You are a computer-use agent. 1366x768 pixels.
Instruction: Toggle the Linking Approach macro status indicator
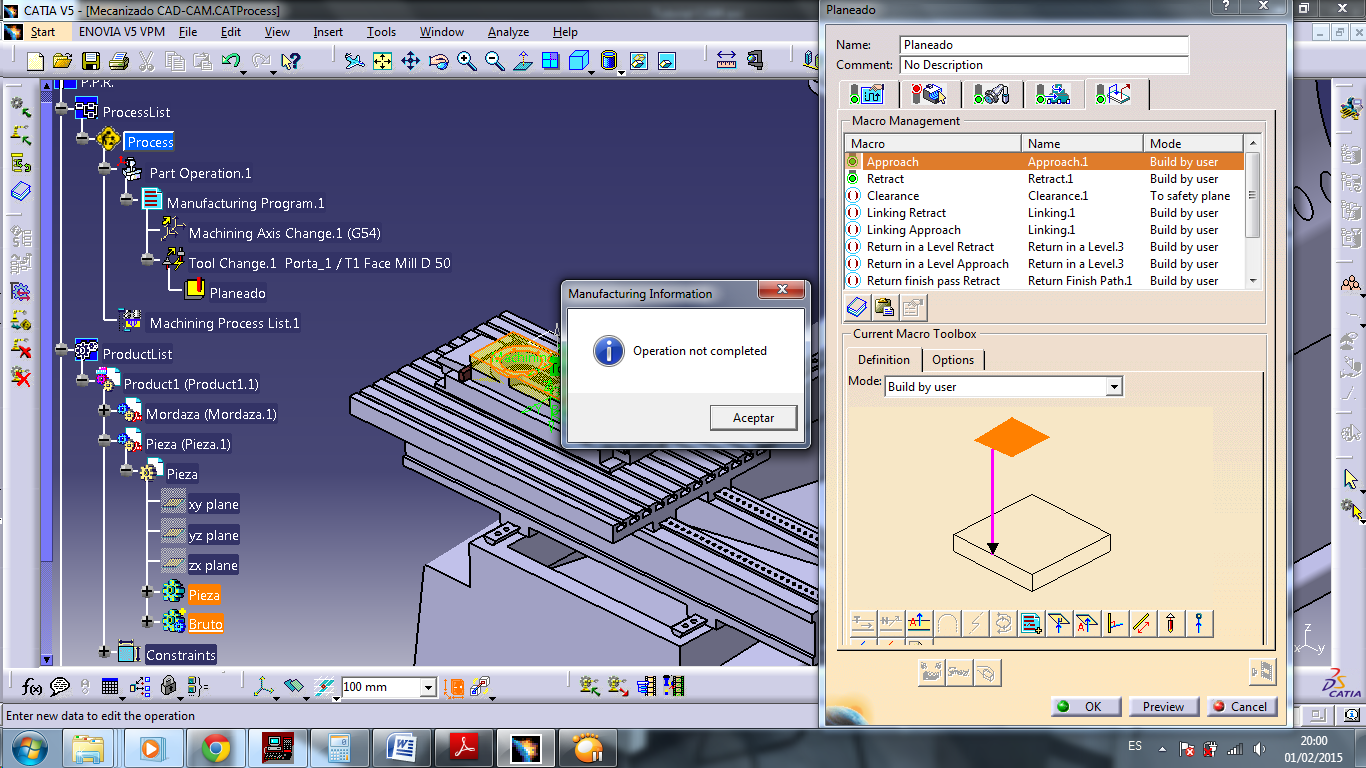point(853,229)
